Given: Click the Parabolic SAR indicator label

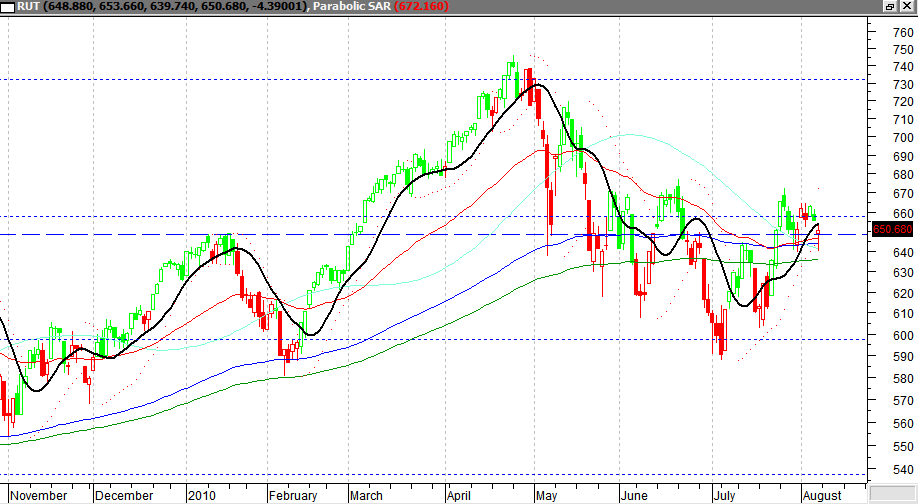Looking at the screenshot, I should (x=352, y=6).
